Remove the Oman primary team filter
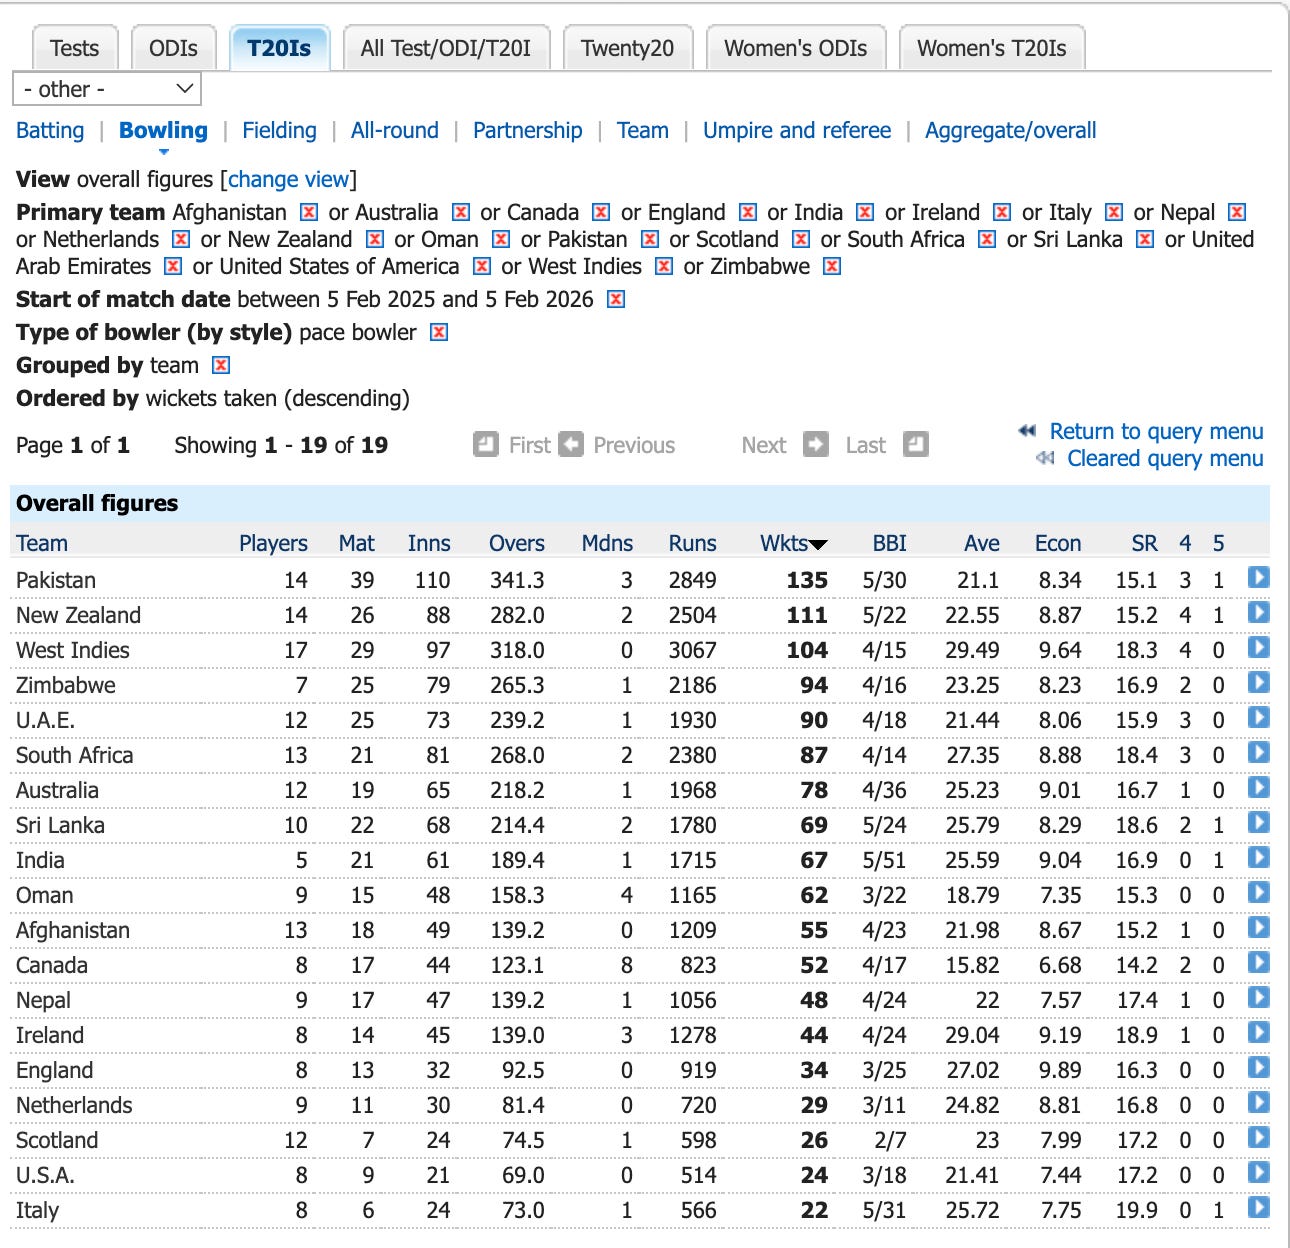 pos(501,239)
